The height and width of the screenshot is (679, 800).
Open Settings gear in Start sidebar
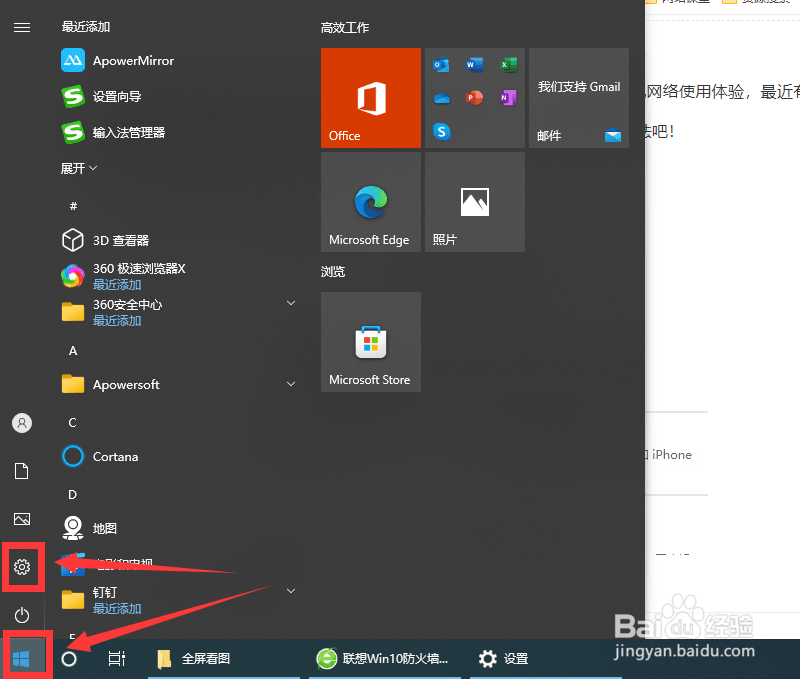coord(22,567)
